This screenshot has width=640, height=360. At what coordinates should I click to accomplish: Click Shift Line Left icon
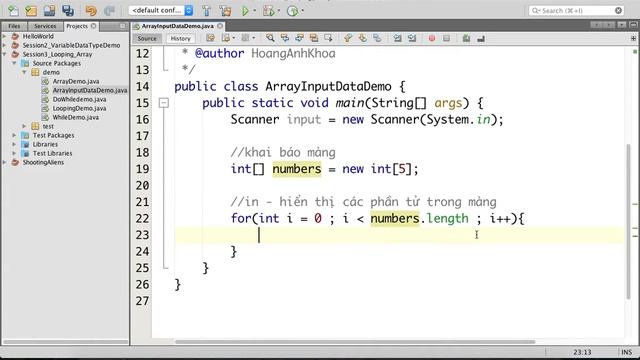pos(397,38)
